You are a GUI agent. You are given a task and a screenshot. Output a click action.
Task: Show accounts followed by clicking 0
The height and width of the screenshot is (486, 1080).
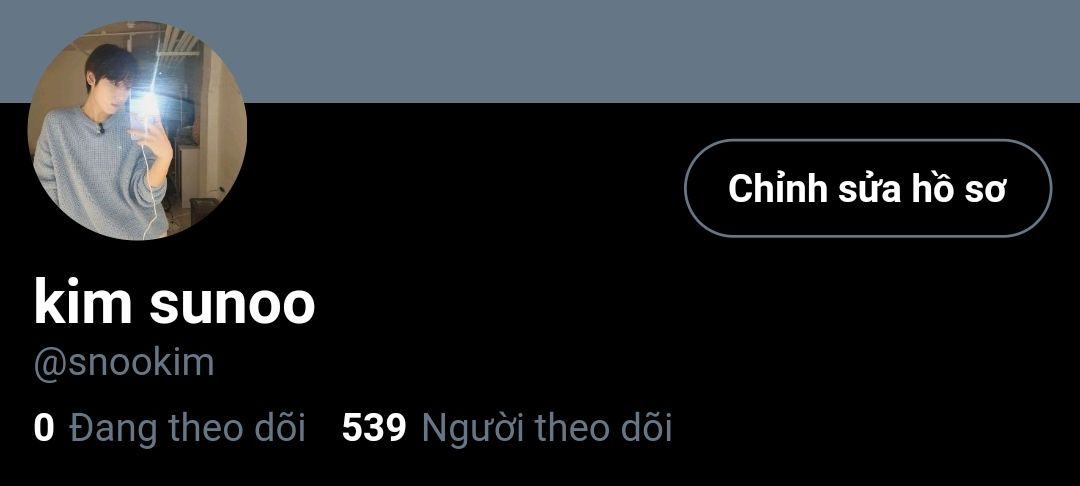point(43,427)
